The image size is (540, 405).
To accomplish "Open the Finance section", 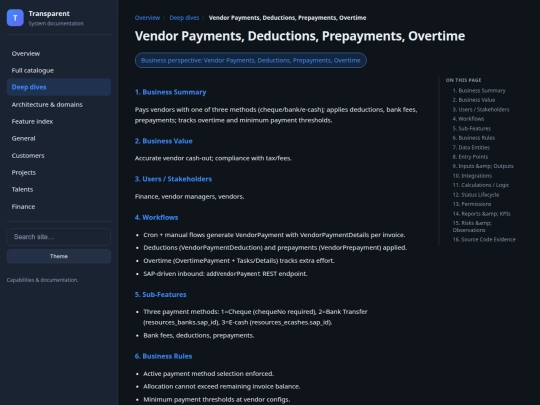I will [x=59, y=206].
